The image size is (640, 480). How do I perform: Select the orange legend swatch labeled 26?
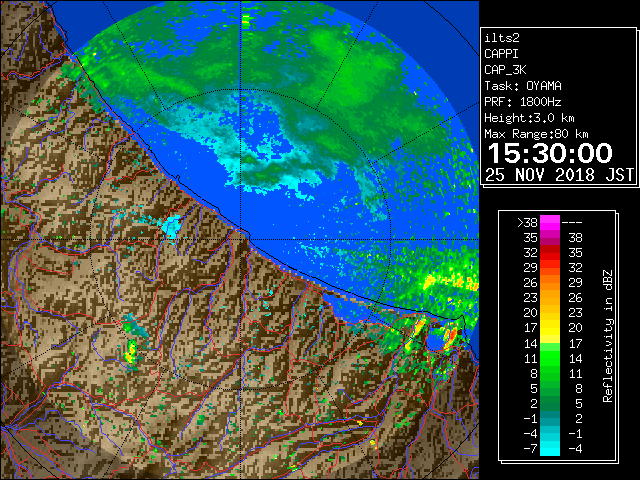(550, 283)
